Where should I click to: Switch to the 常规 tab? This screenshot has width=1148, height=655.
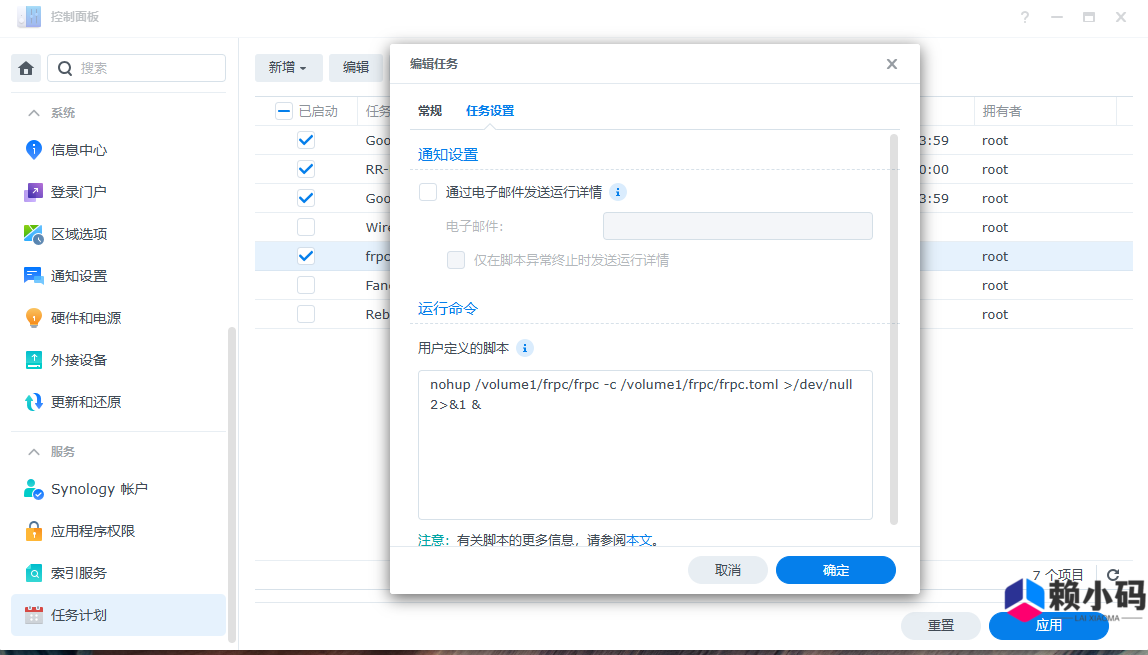430,111
